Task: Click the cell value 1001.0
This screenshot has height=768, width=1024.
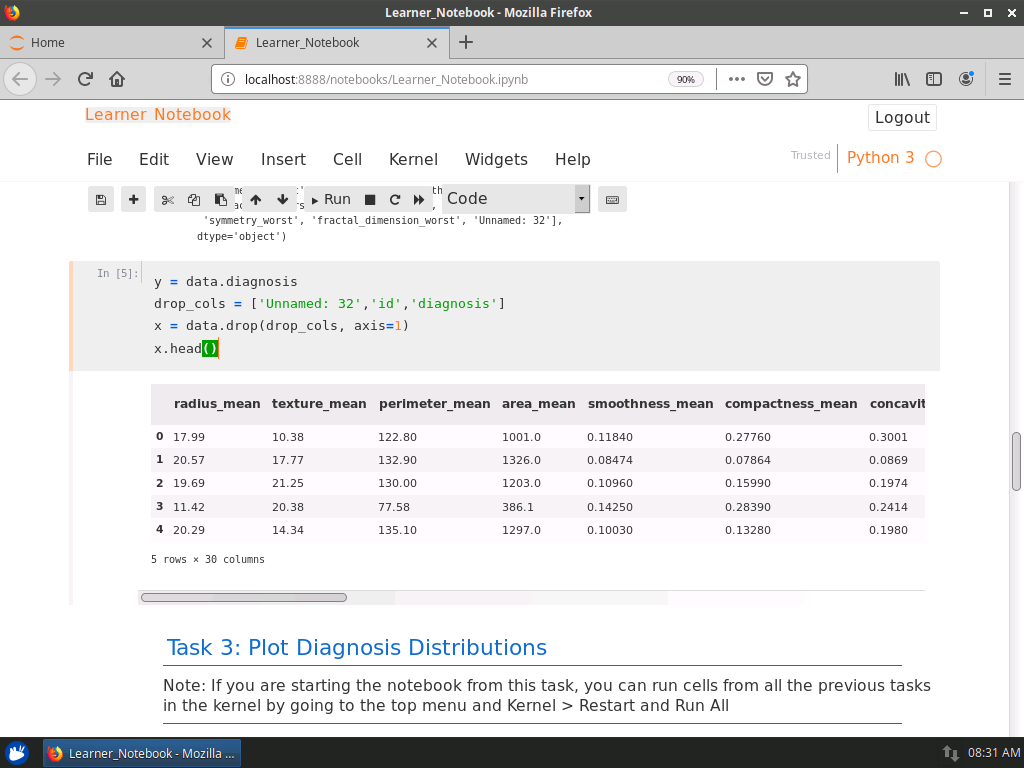Action: [521, 437]
